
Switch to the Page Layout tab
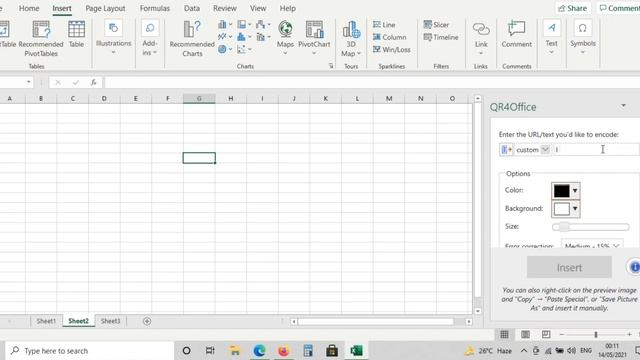[x=105, y=8]
